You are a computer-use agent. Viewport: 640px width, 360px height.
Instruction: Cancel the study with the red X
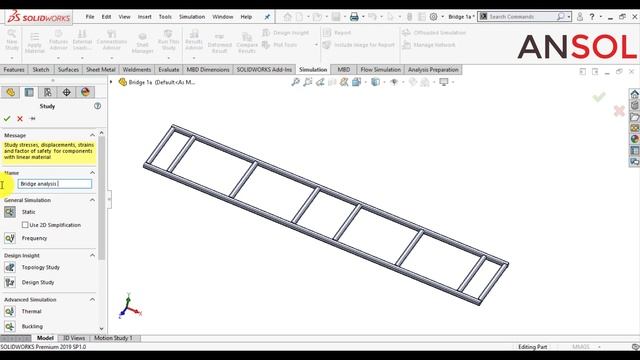pyautogui.click(x=20, y=118)
